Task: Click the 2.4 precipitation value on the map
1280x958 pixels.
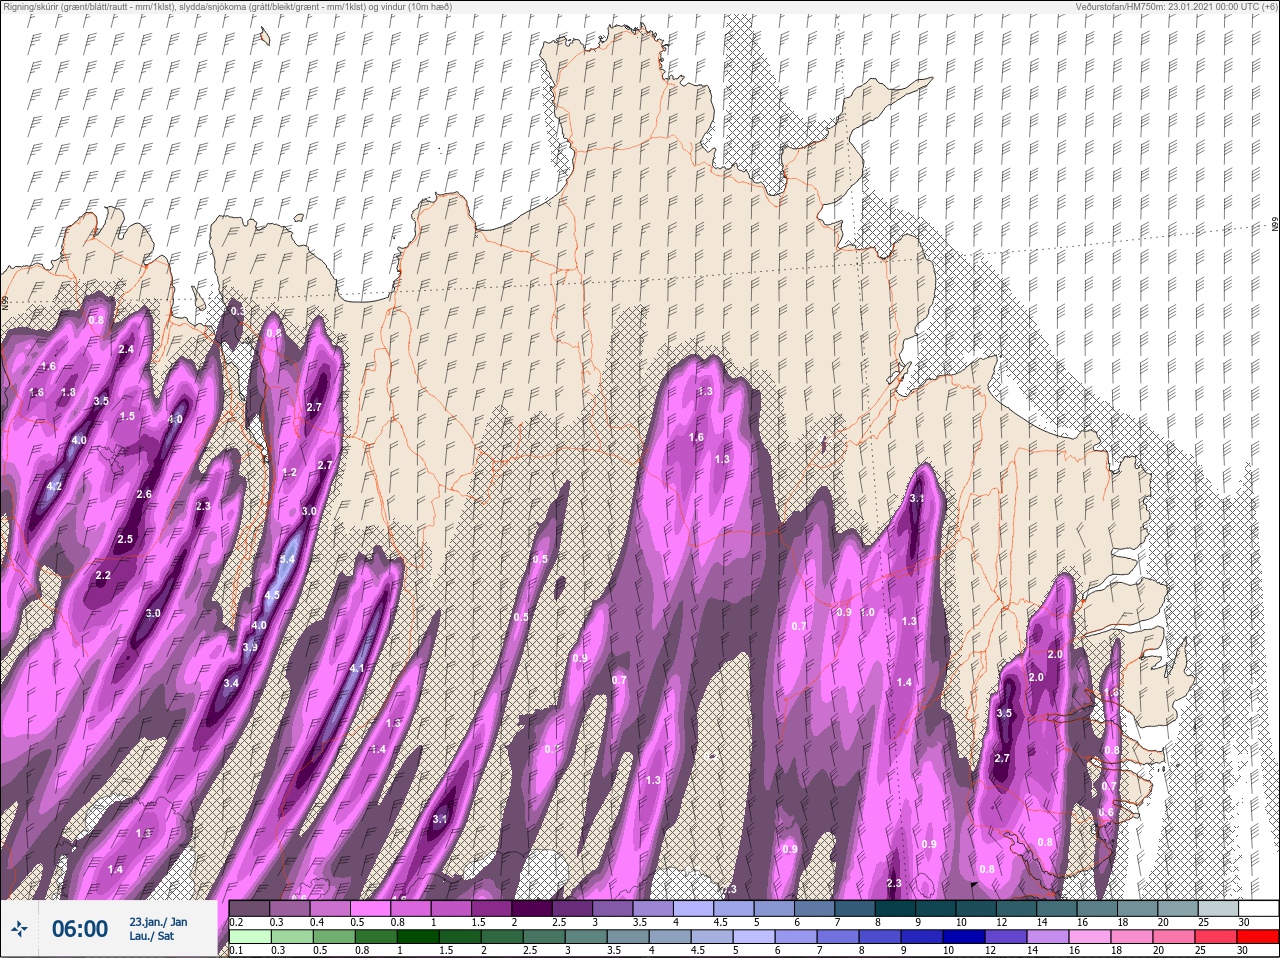Action: point(126,349)
